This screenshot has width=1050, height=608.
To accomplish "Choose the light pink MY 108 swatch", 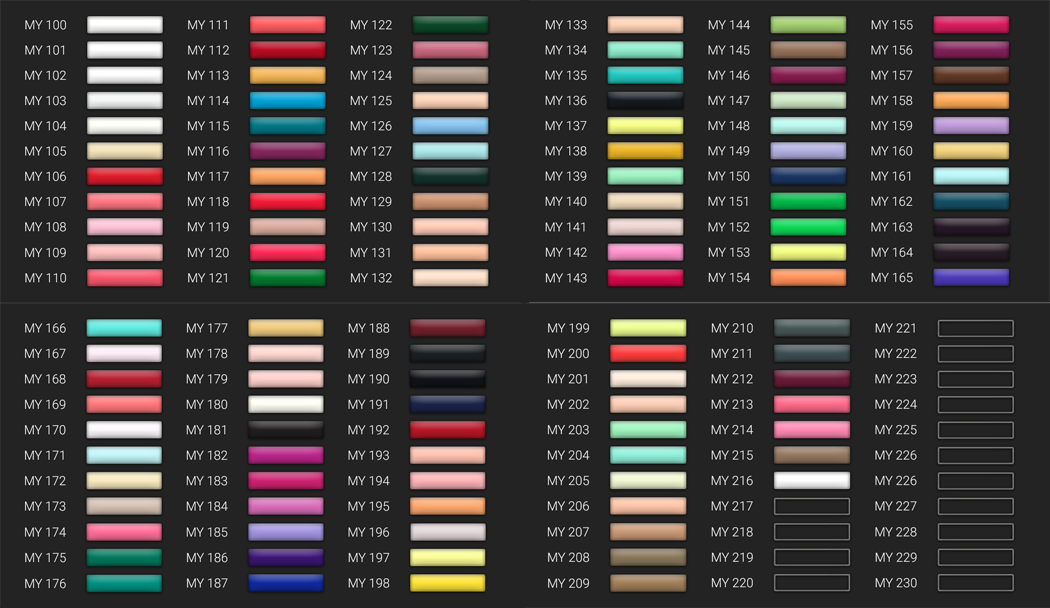I will pos(125,227).
